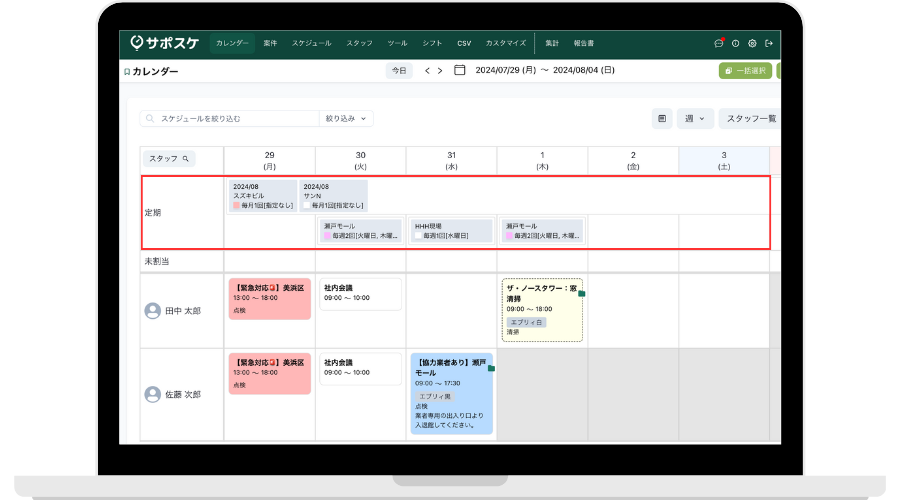Click エブリィ黒 tag on 瀬戸モール card
This screenshot has height=500, width=900.
pos(435,397)
